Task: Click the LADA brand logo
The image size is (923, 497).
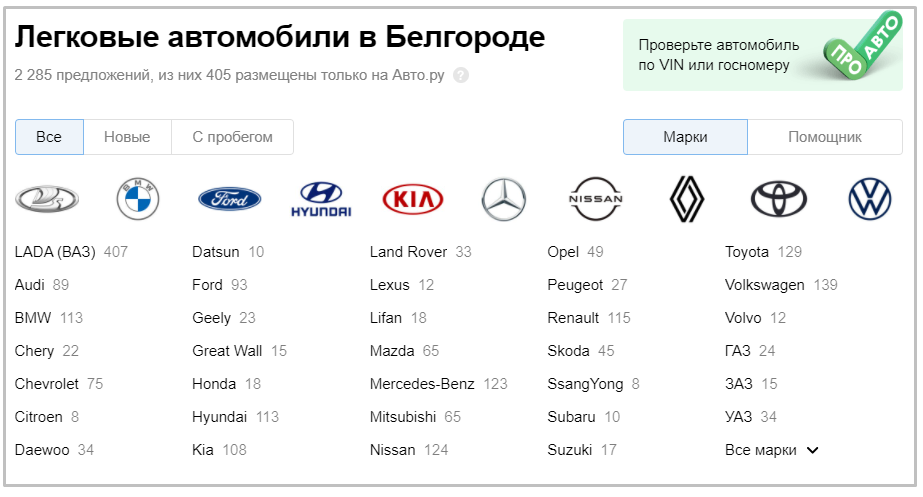Action: [47, 199]
